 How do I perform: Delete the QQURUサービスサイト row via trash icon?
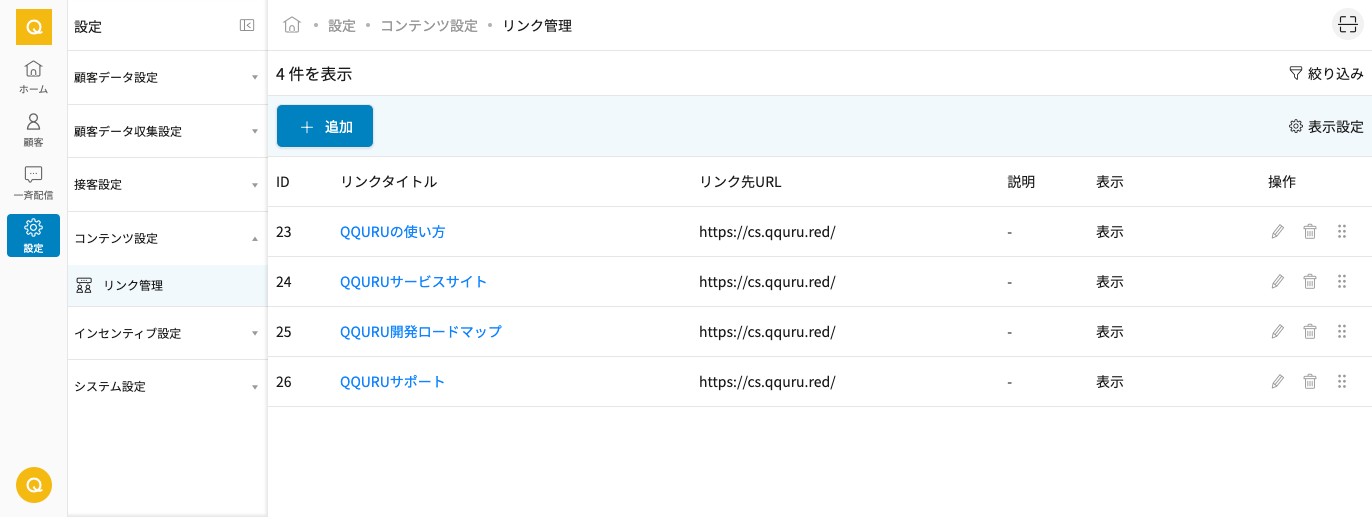[1309, 282]
